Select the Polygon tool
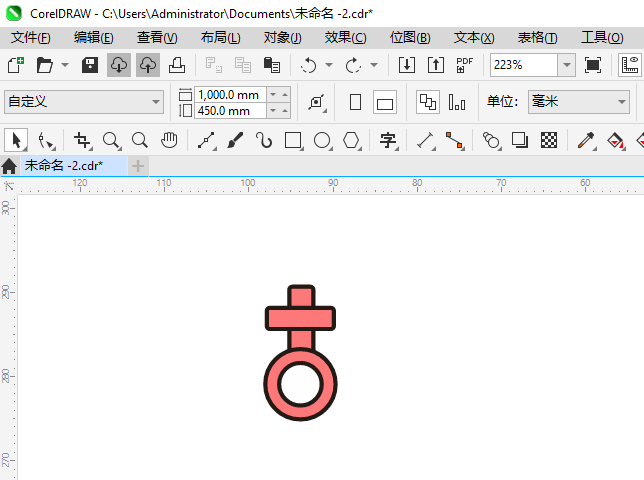The height and width of the screenshot is (480, 644). (x=352, y=140)
